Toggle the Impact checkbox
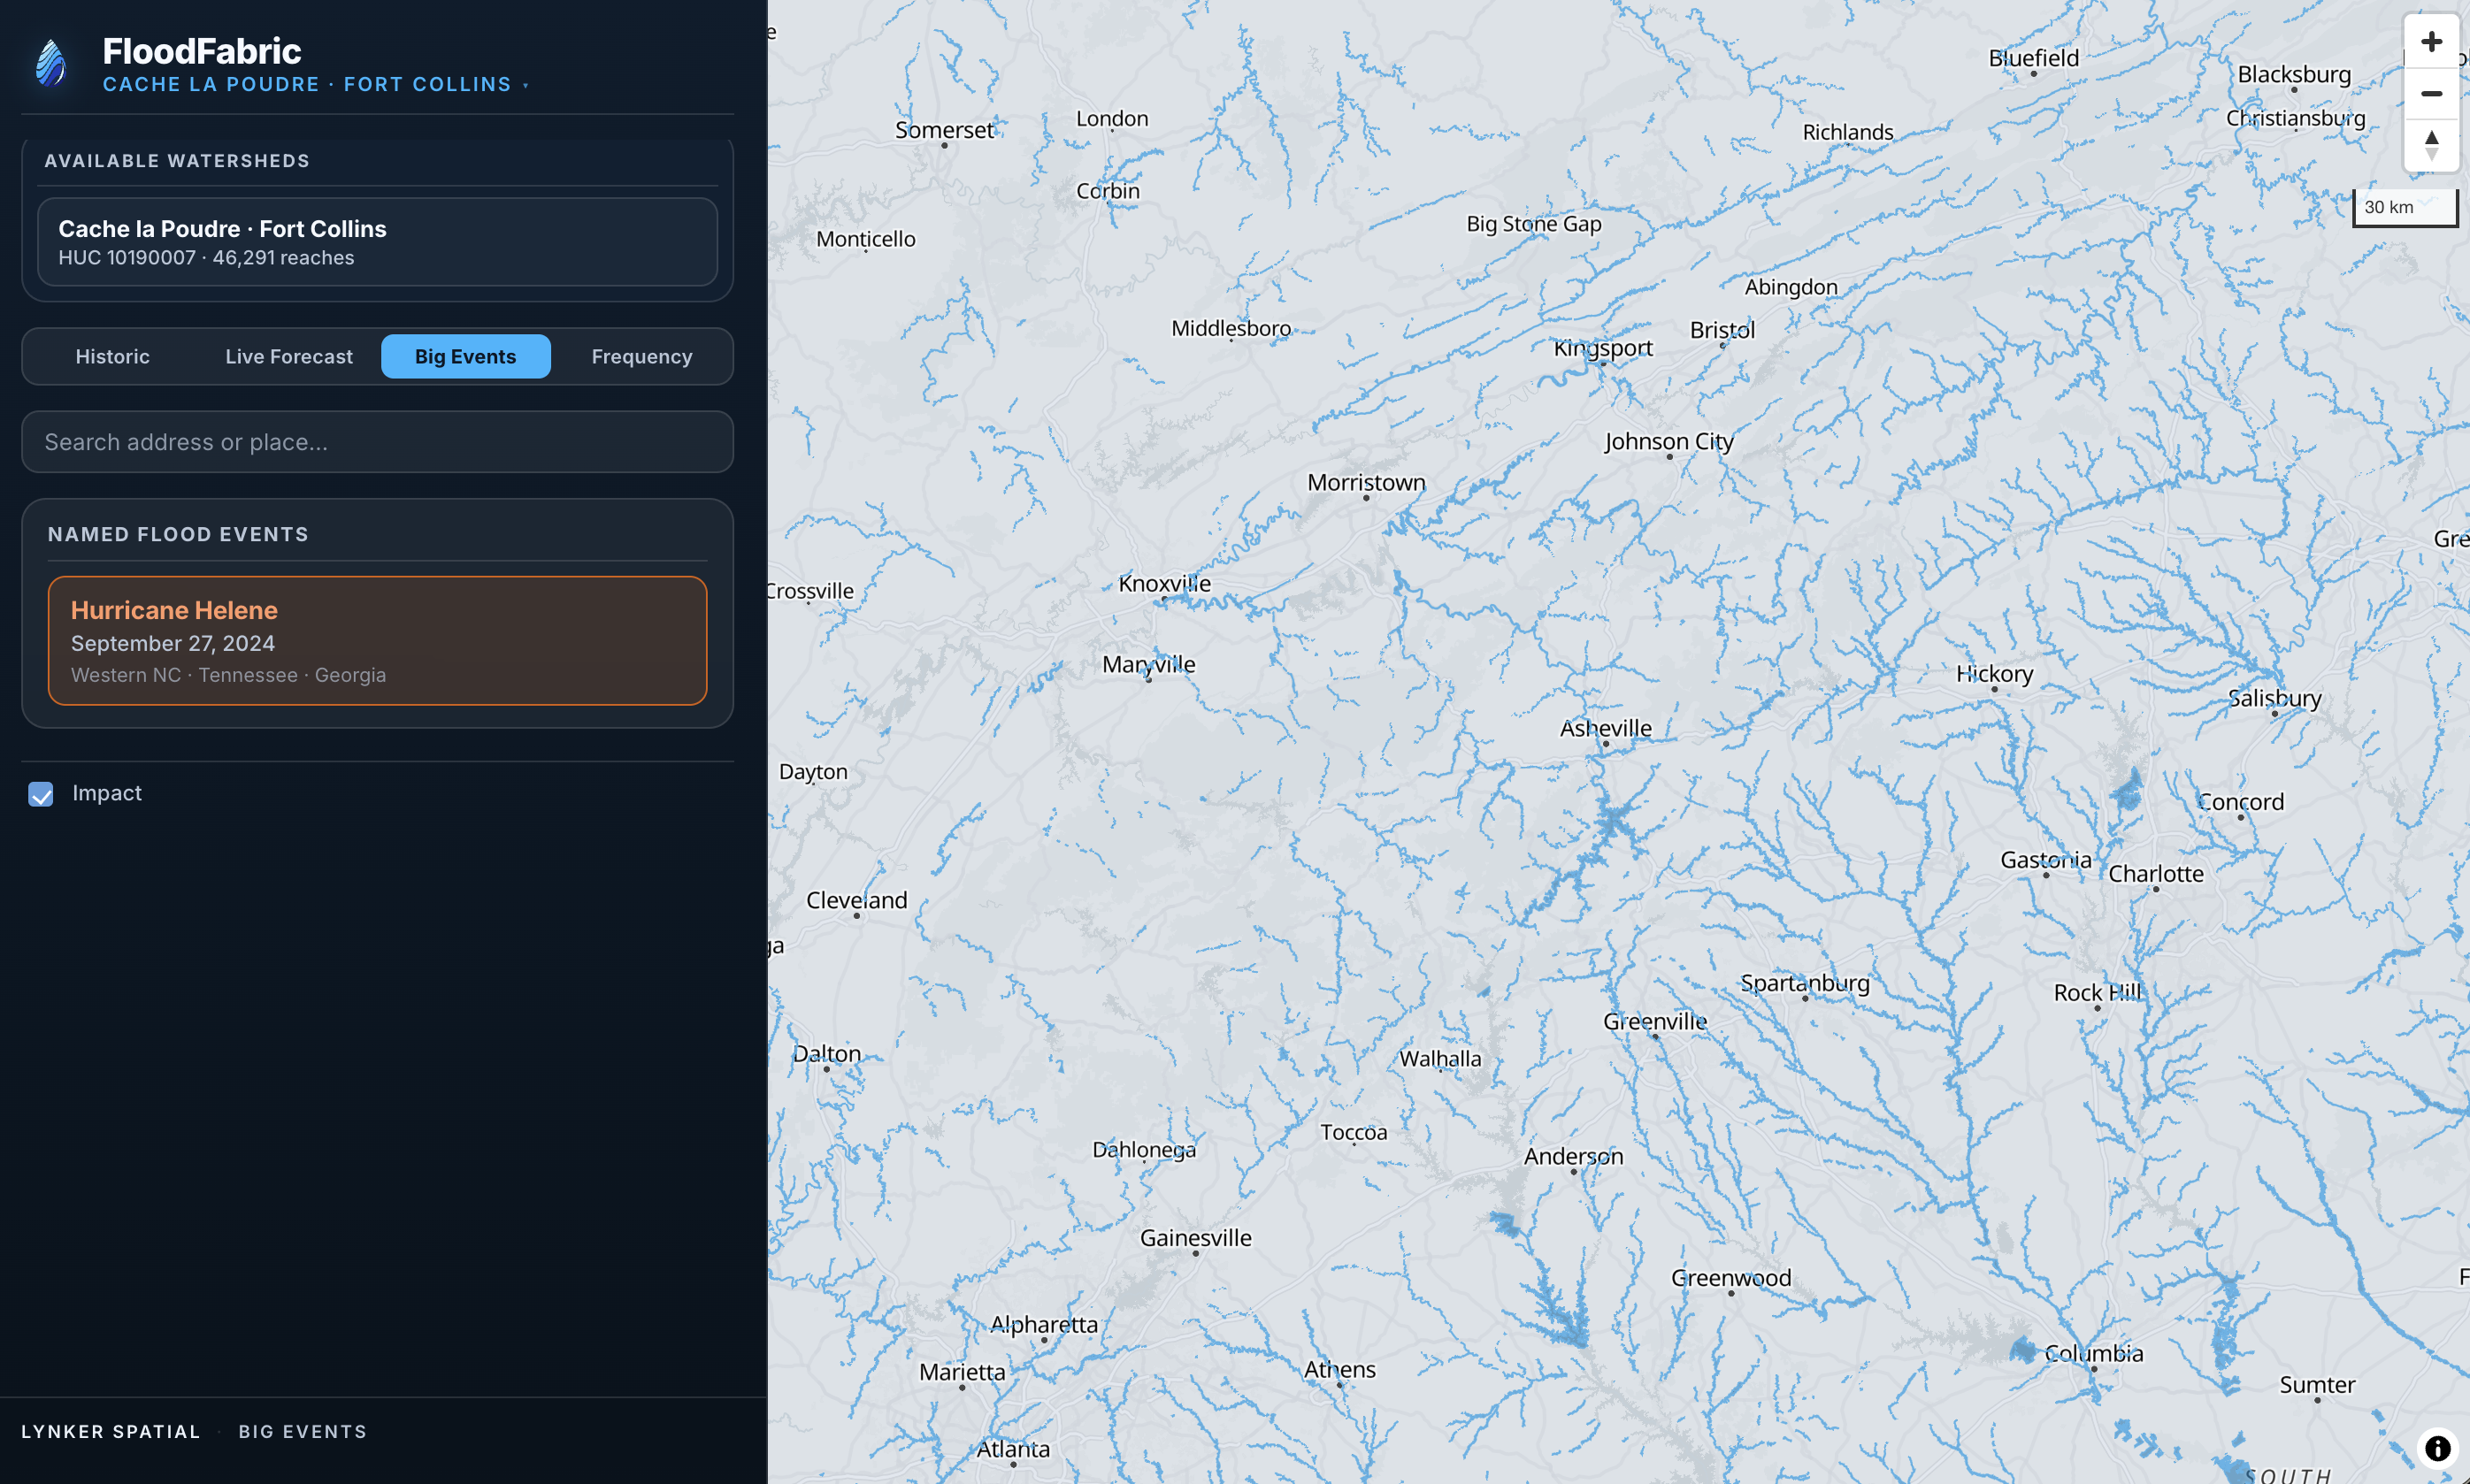Viewport: 2470px width, 1484px height. click(x=41, y=794)
